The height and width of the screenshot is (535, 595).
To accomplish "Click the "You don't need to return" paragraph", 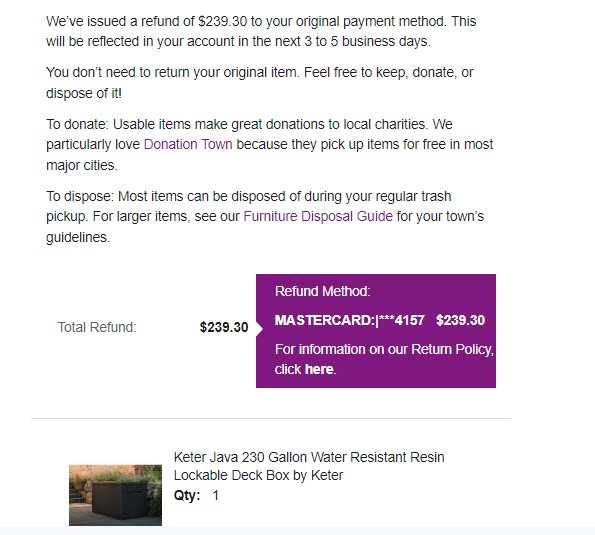I will 260,82.
